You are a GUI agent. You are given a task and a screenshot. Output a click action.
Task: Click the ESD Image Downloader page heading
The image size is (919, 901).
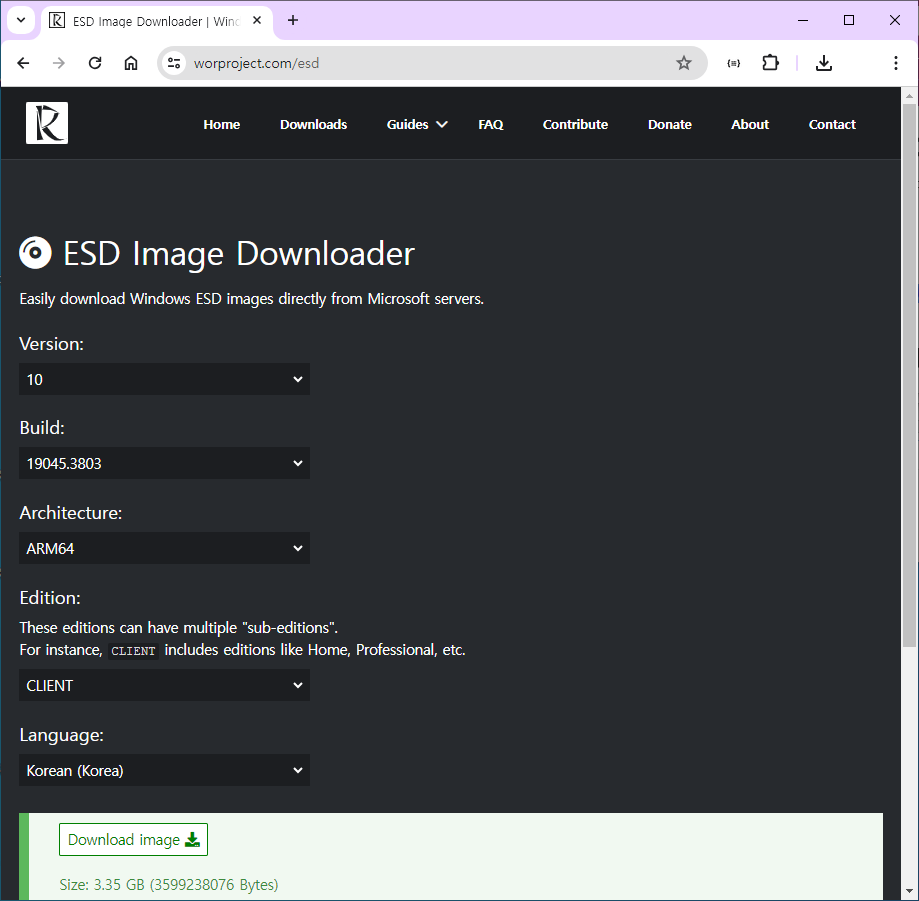click(x=239, y=254)
